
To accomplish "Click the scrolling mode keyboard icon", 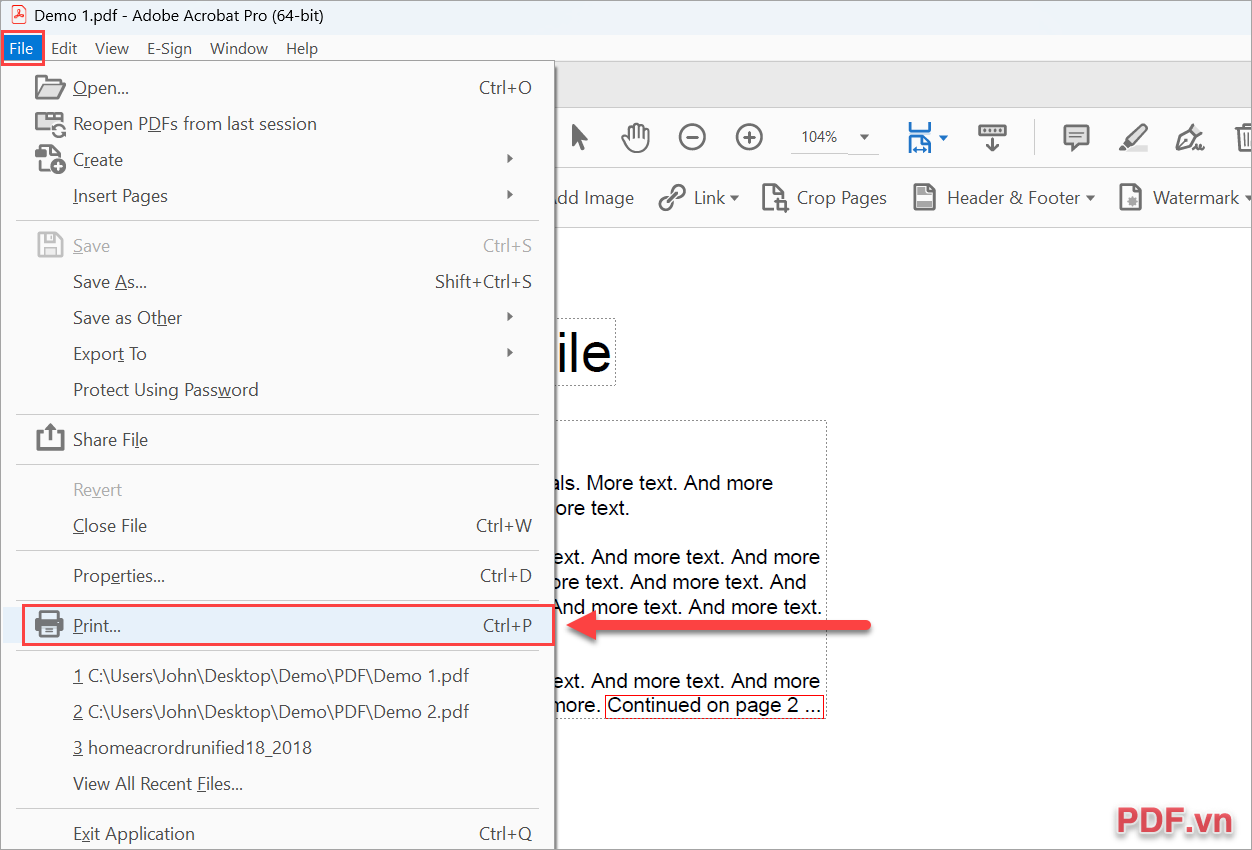I will coord(992,137).
